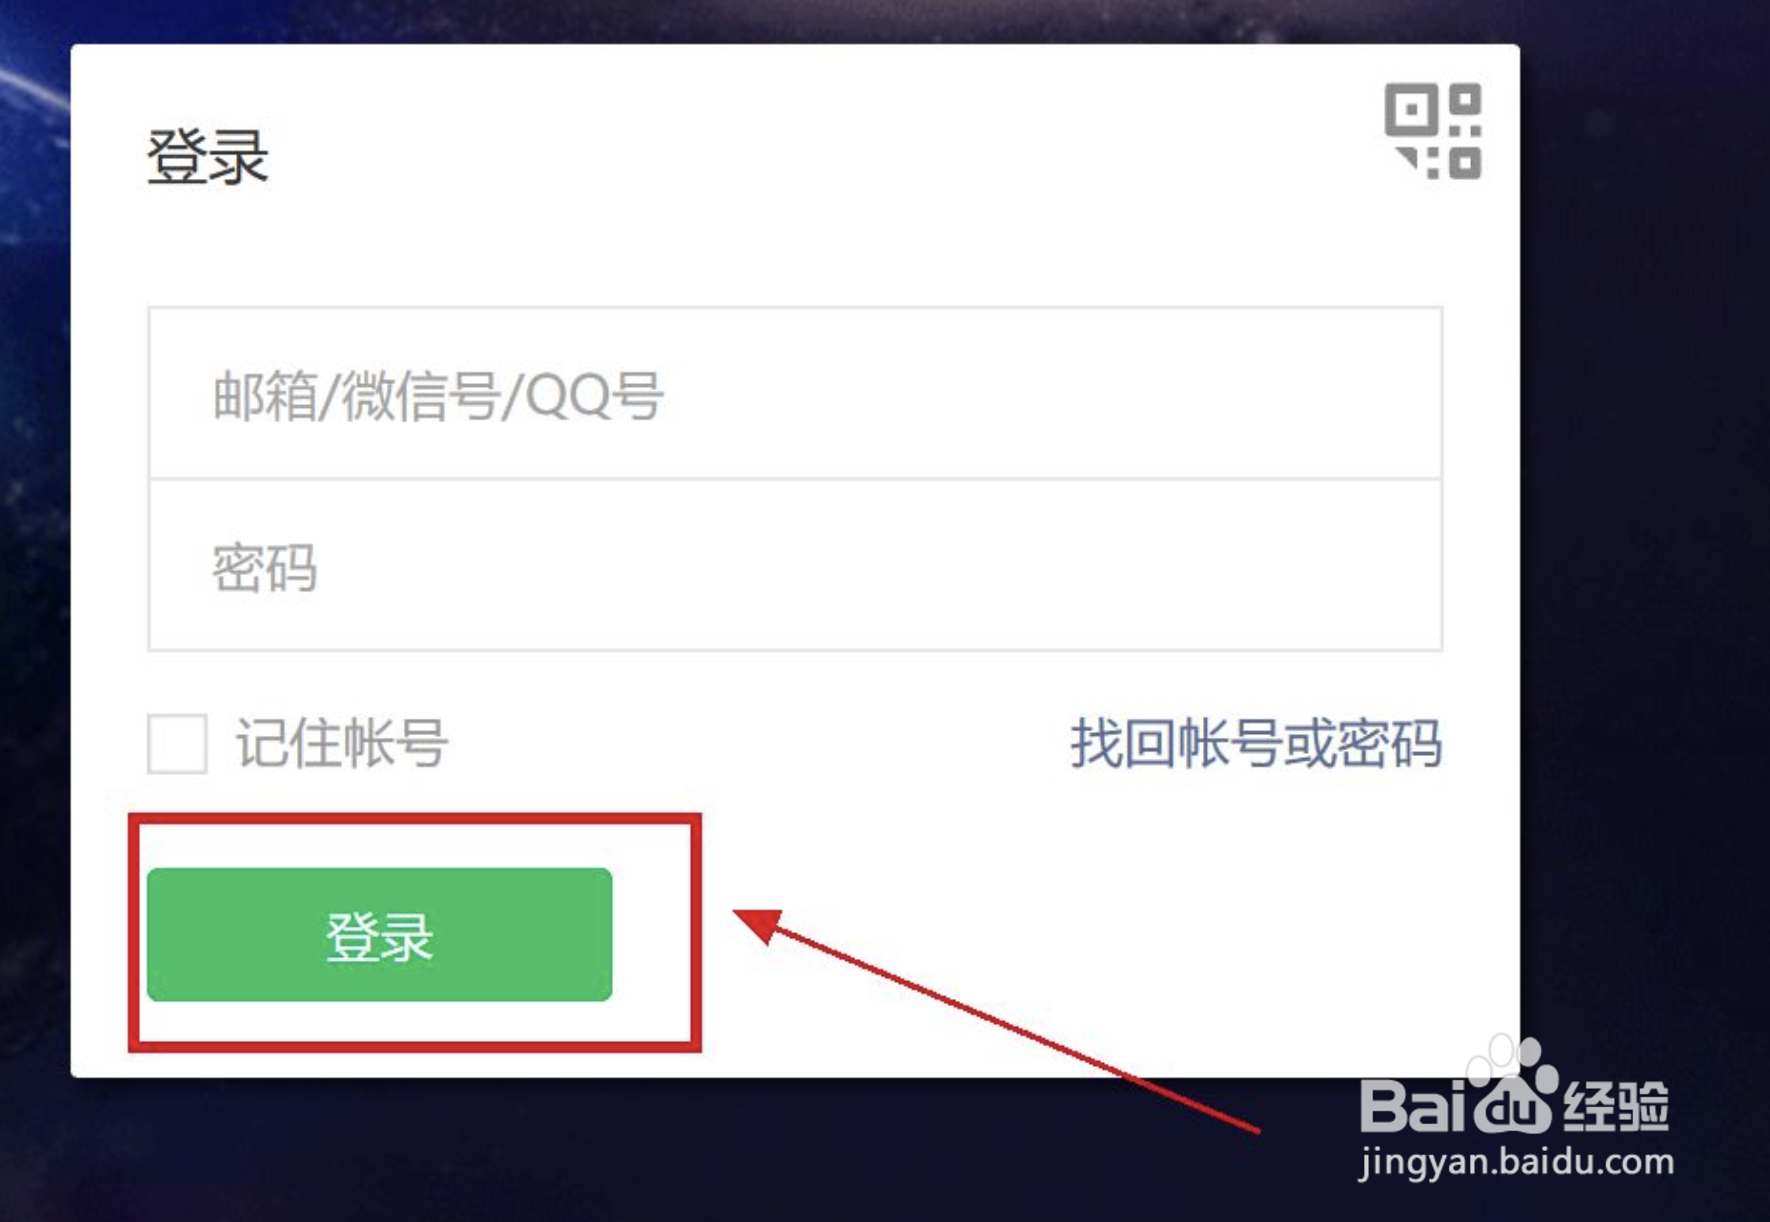Screen dimensions: 1770x1222
Task: Click the jingyan.baidu.com URL text
Action: 1516,1163
